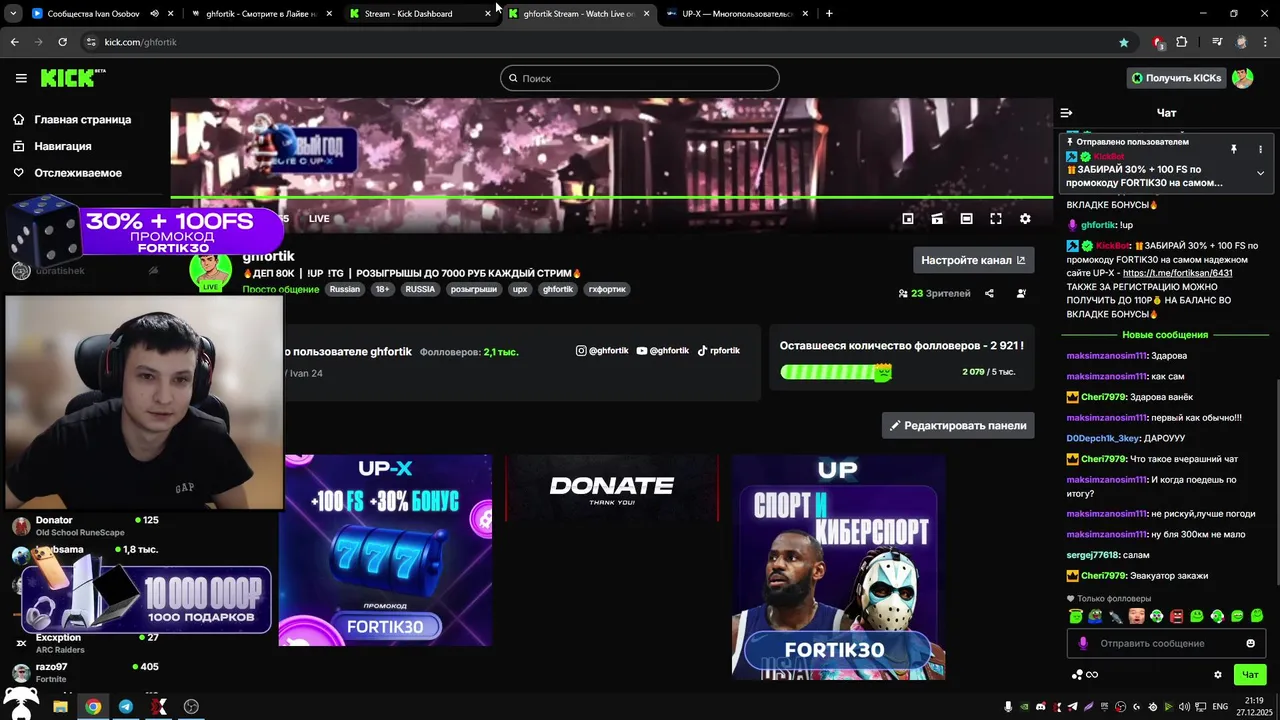Open Главная страница in sidebar
This screenshot has width=1280, height=720.
click(x=72, y=119)
